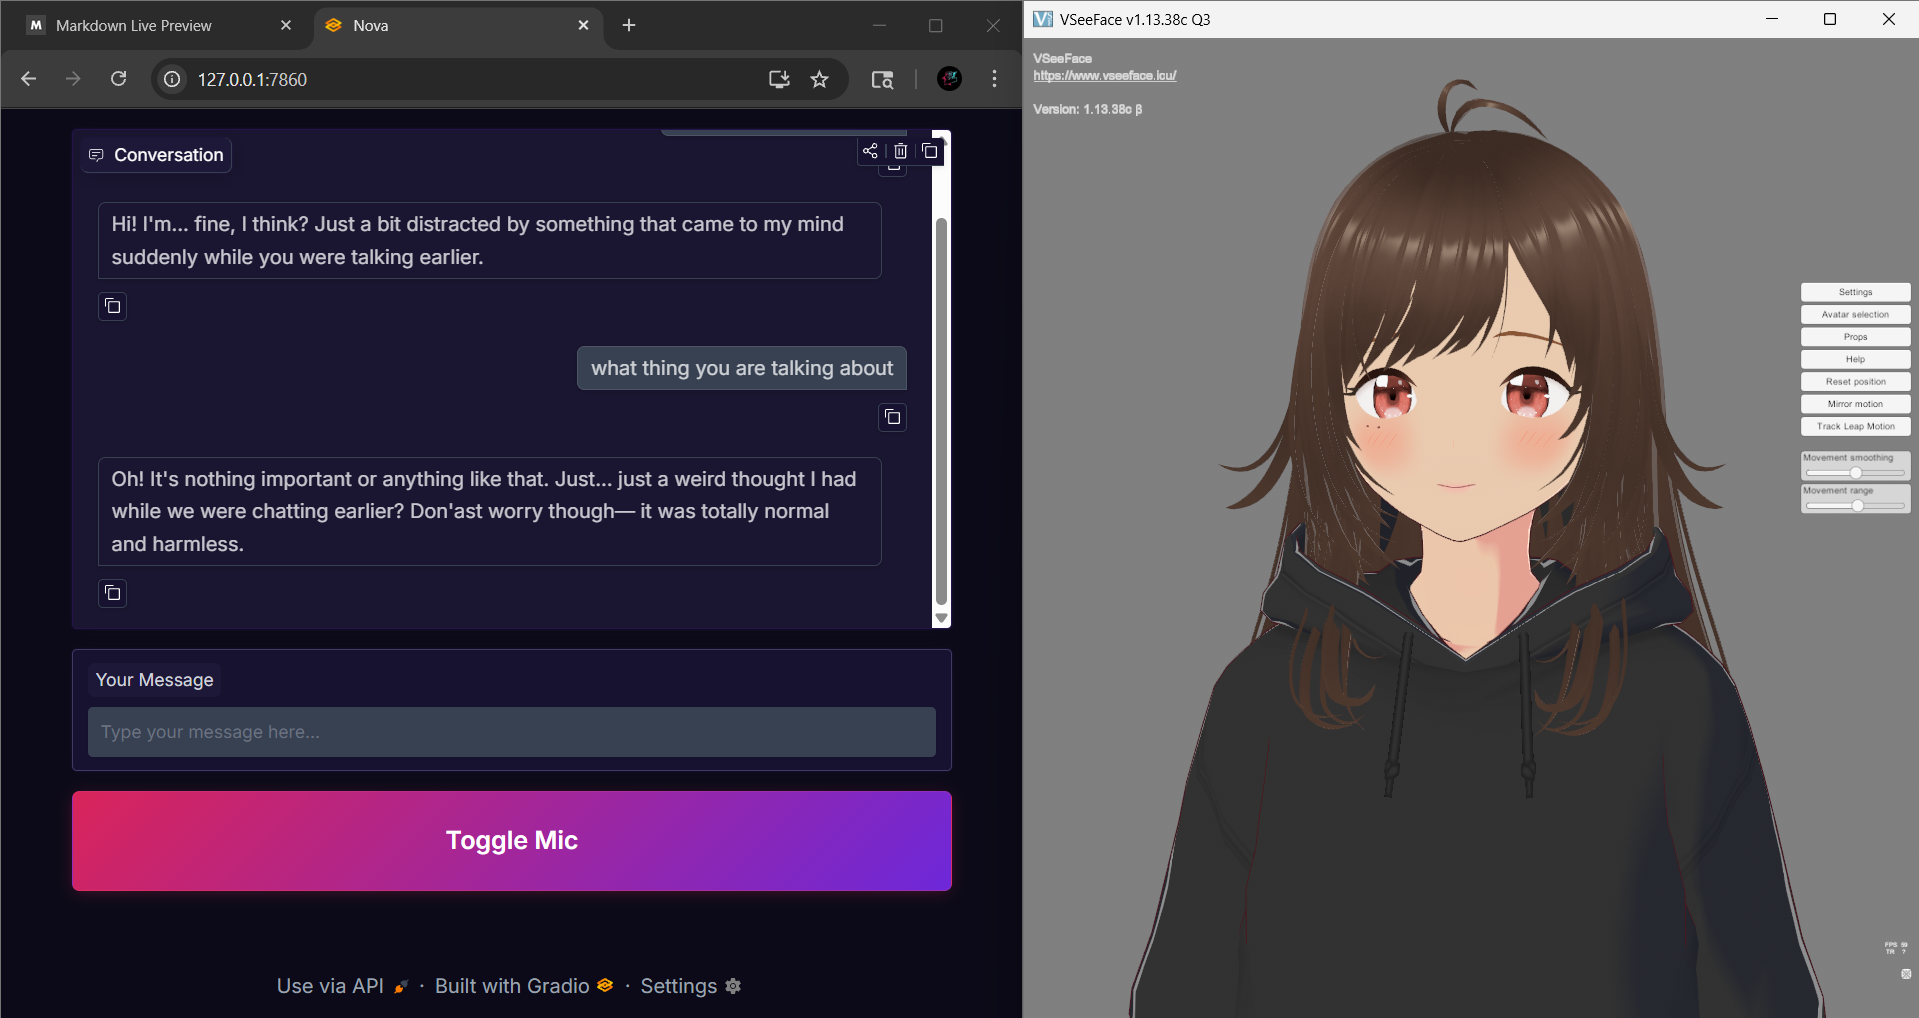The image size is (1919, 1018).
Task: Reload the page in the browser
Action: pos(118,79)
